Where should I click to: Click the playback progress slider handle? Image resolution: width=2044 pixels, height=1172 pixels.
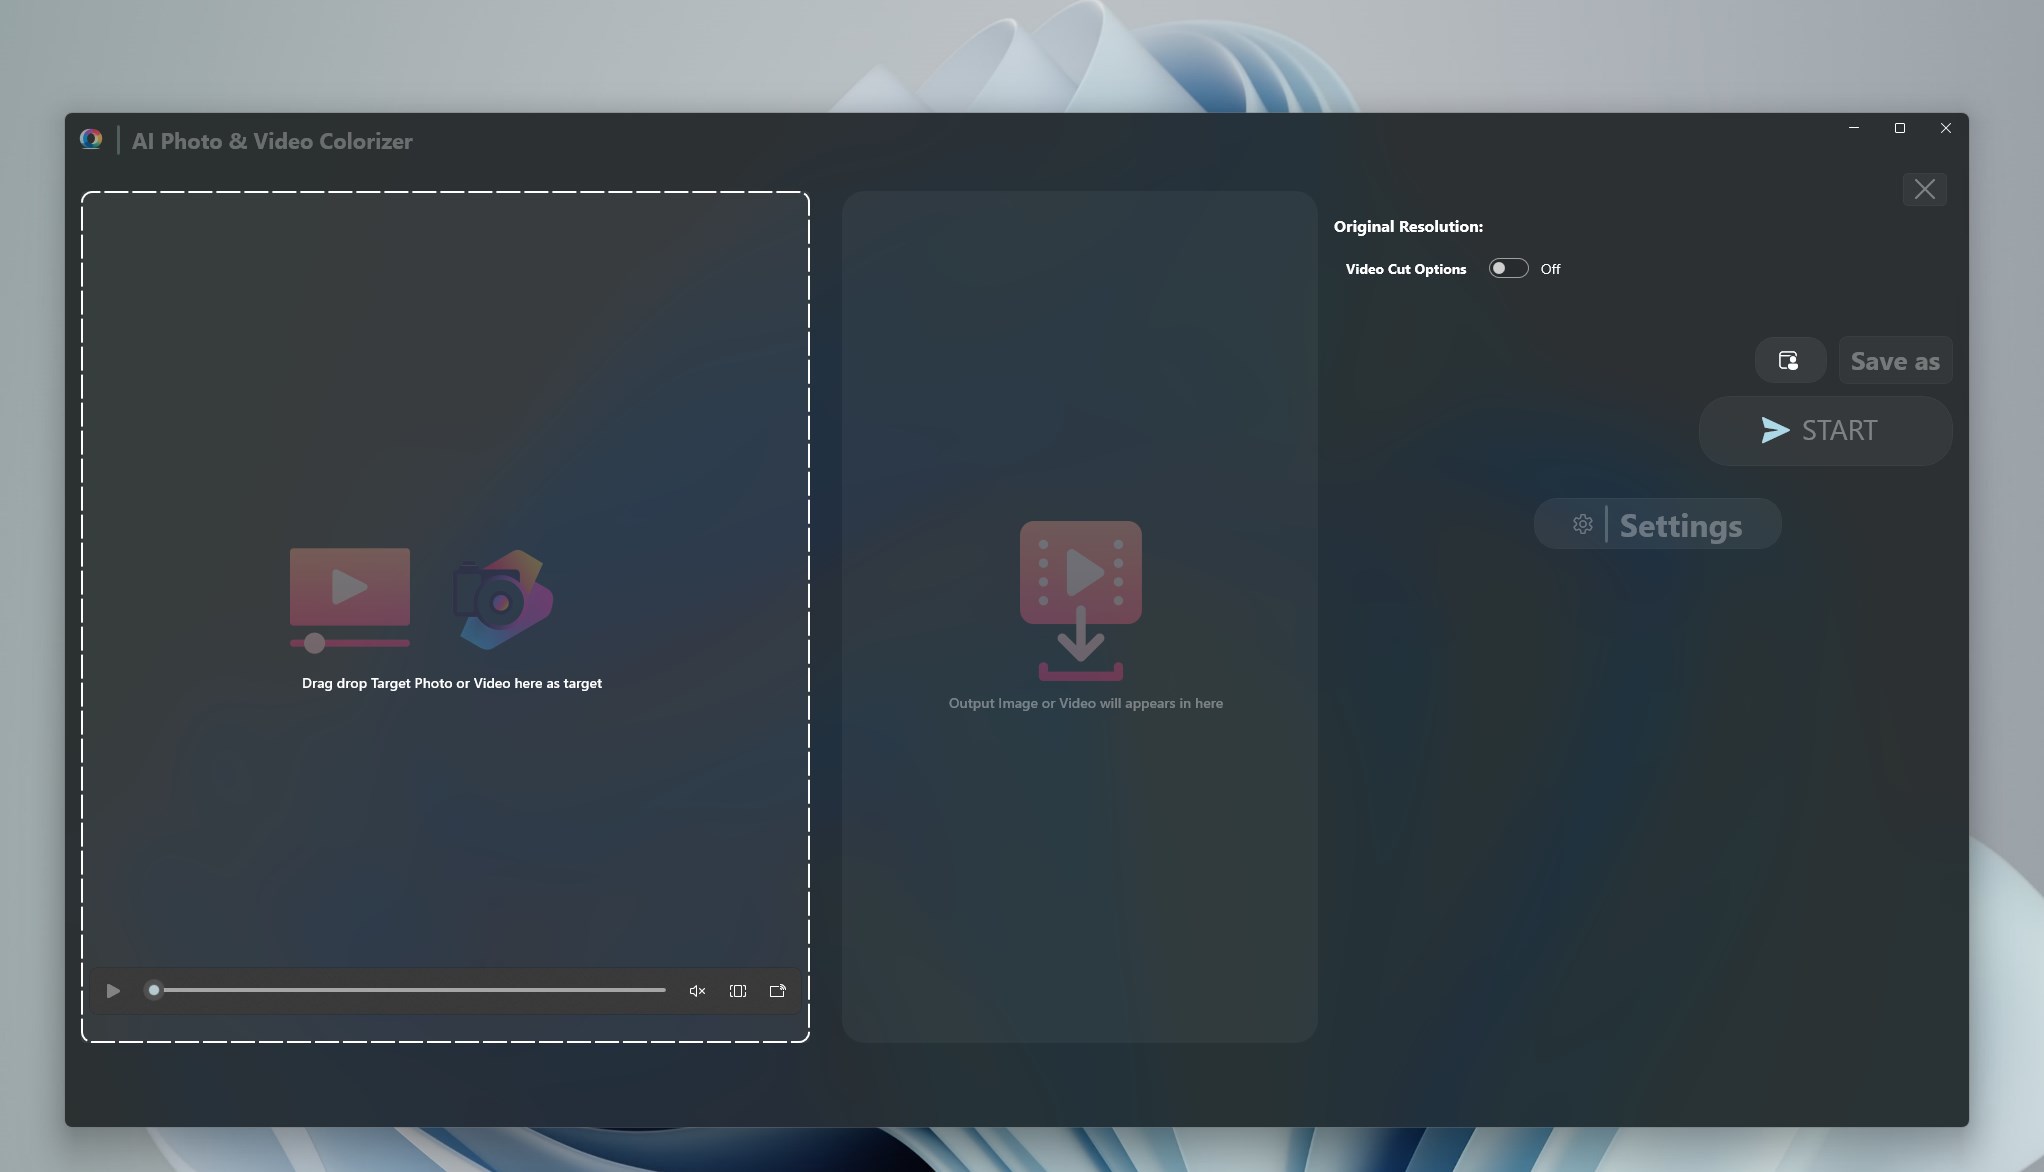(x=154, y=990)
